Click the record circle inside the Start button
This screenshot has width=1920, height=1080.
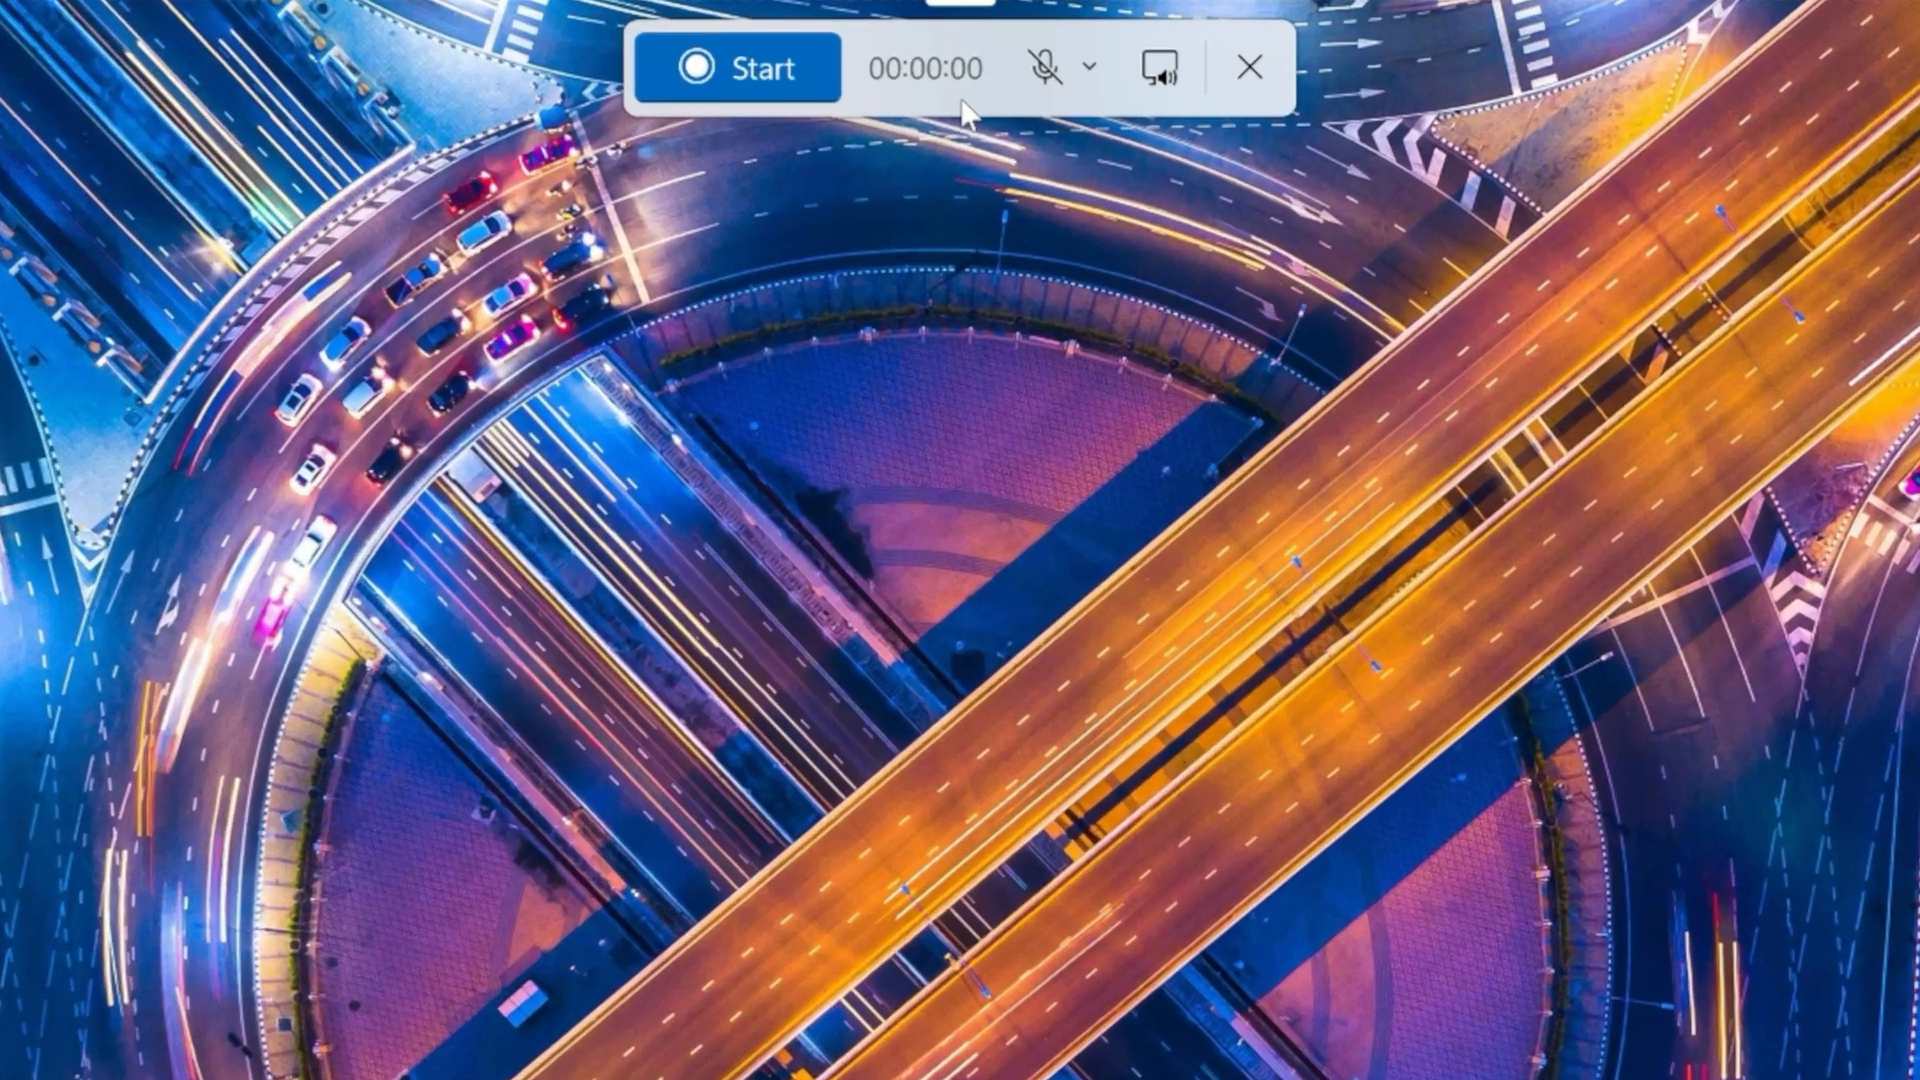(x=697, y=68)
